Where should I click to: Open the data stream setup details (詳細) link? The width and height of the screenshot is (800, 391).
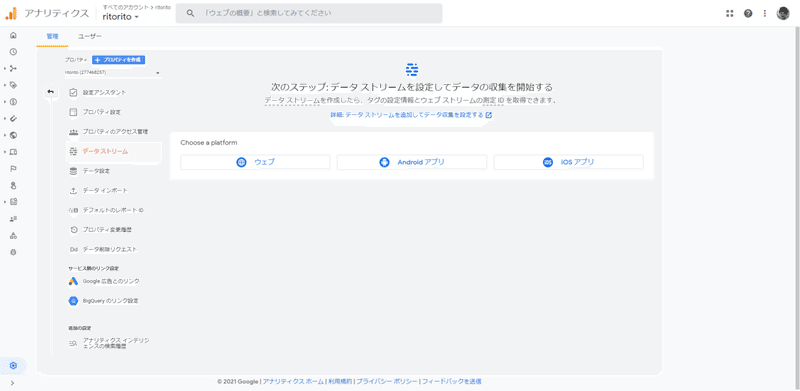pyautogui.click(x=411, y=115)
